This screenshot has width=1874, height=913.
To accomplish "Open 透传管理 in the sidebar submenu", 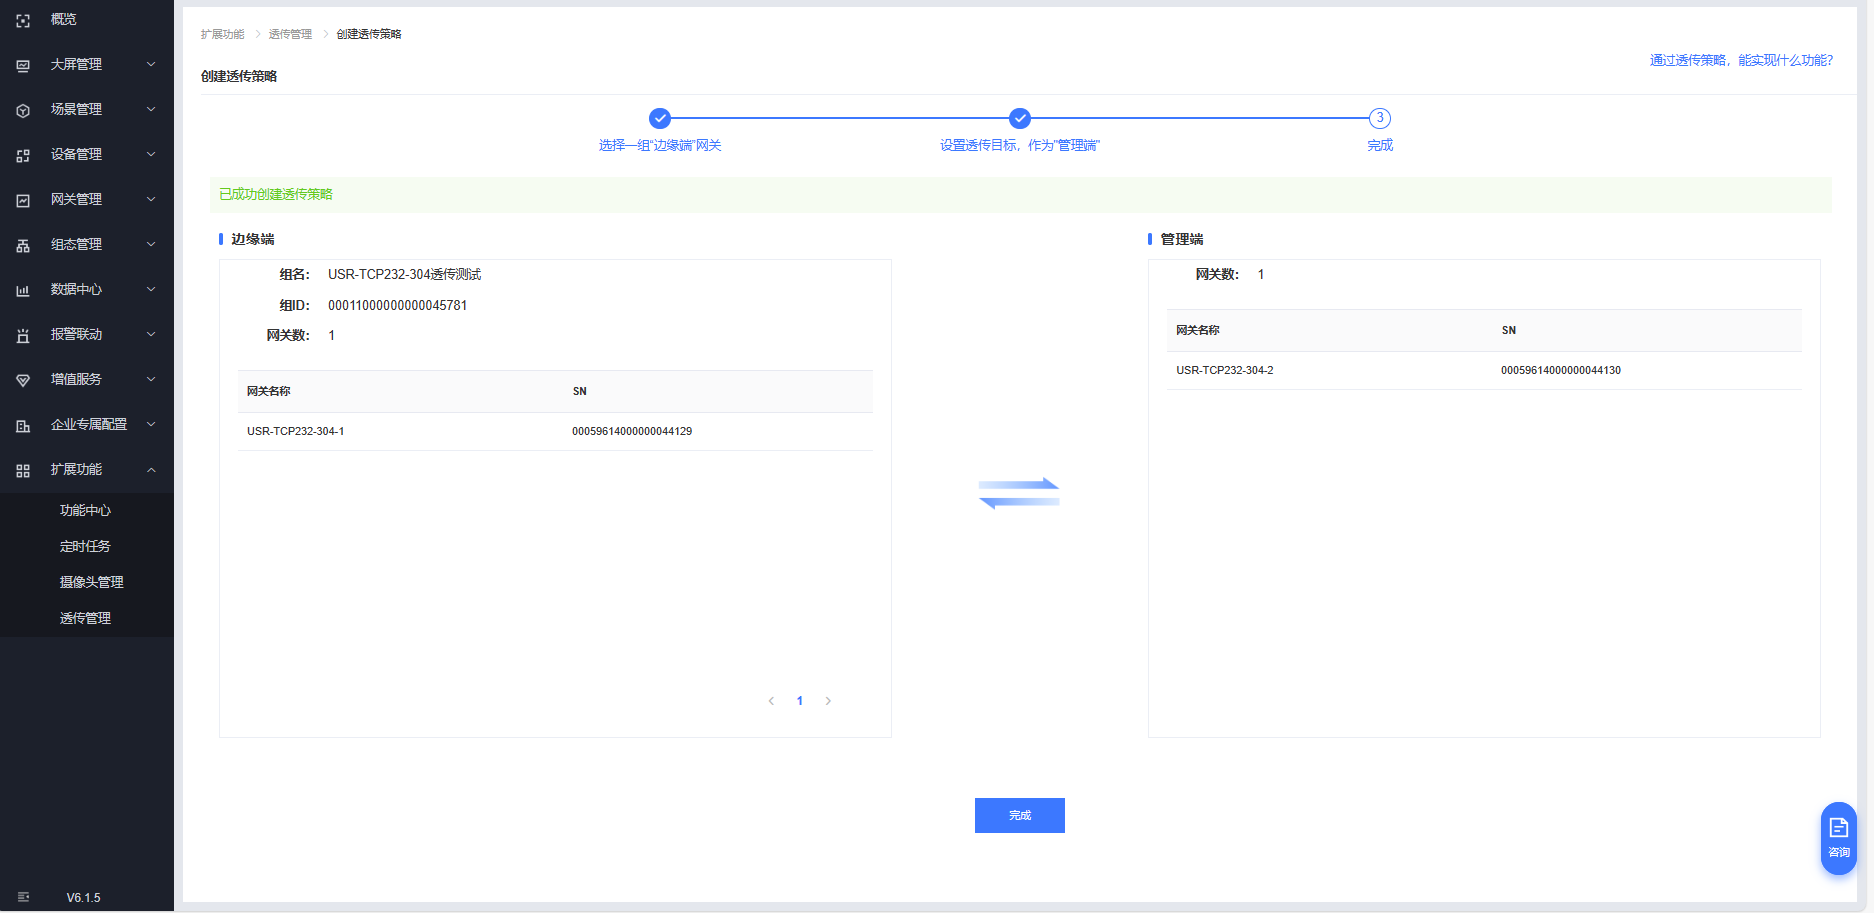I will point(85,618).
